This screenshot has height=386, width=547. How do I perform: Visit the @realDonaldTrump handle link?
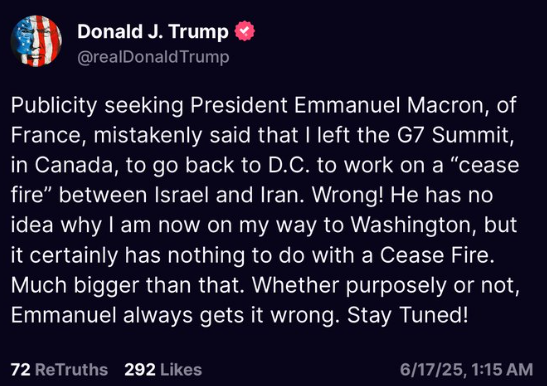(x=153, y=57)
